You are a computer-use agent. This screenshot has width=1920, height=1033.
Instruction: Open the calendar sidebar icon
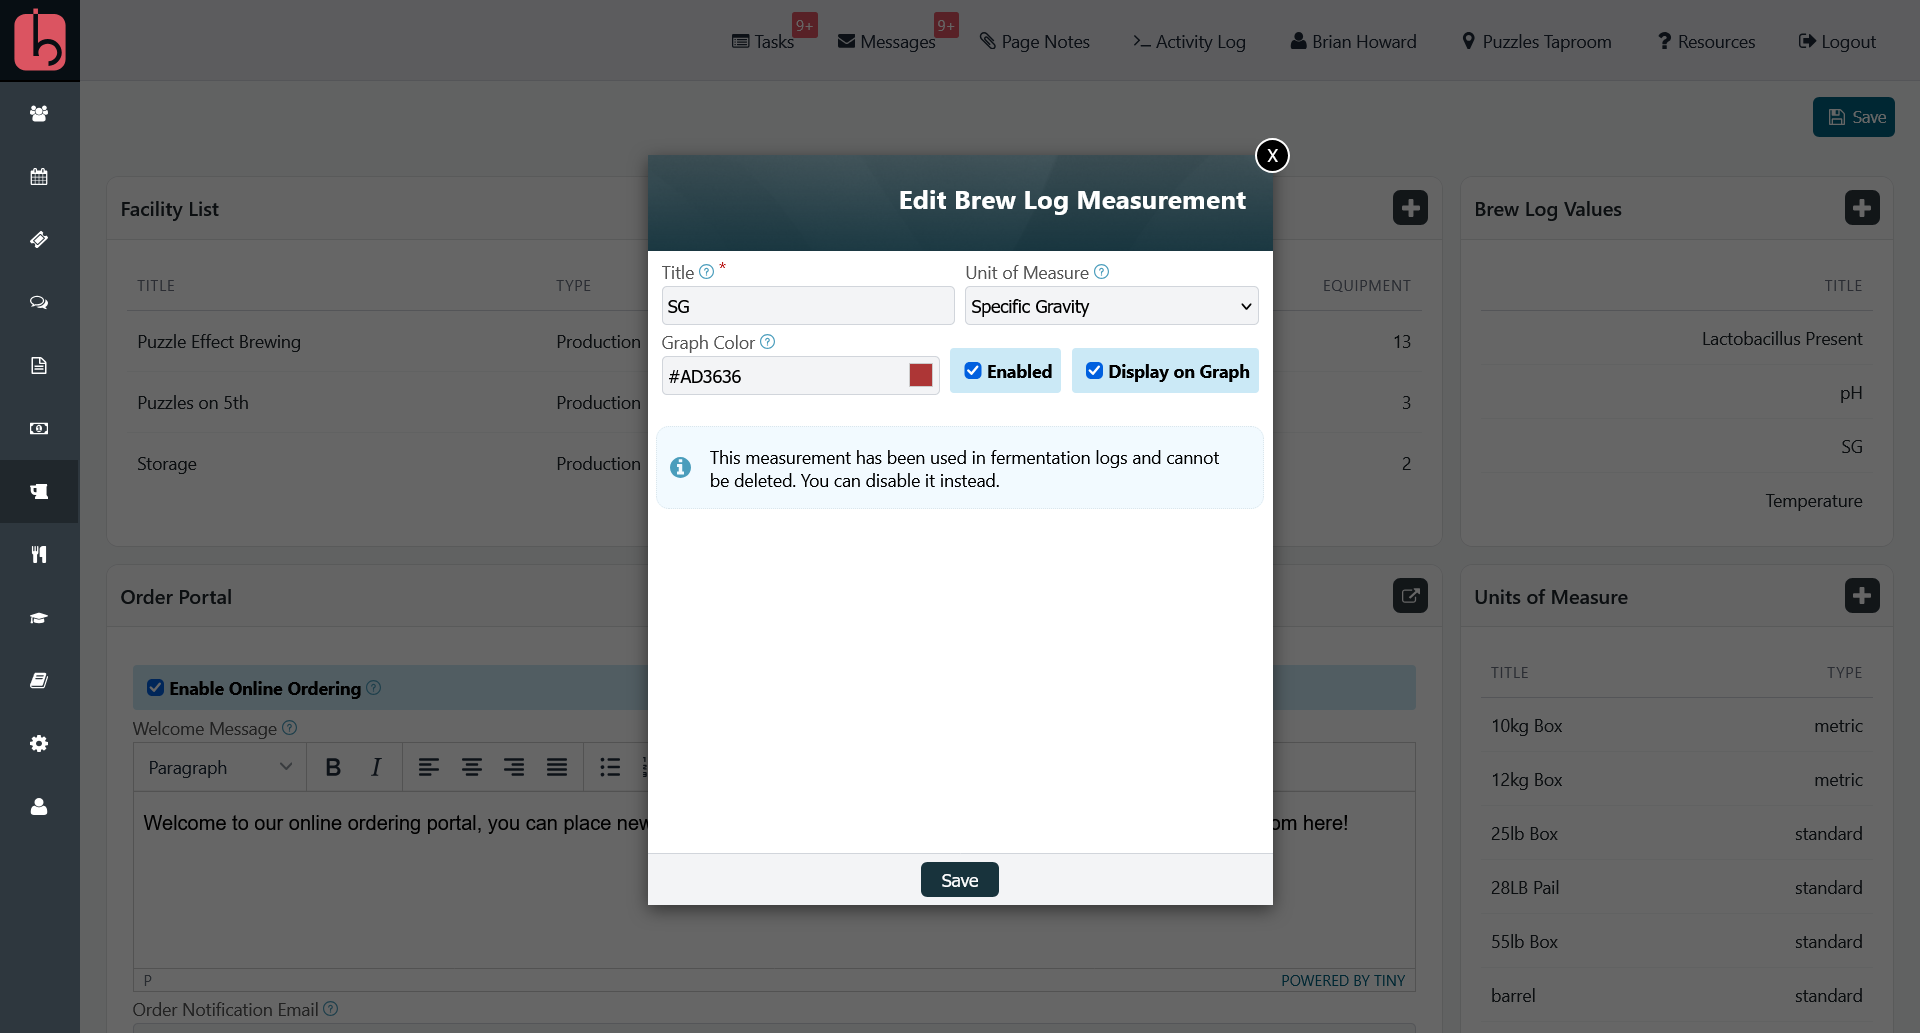[x=39, y=177]
